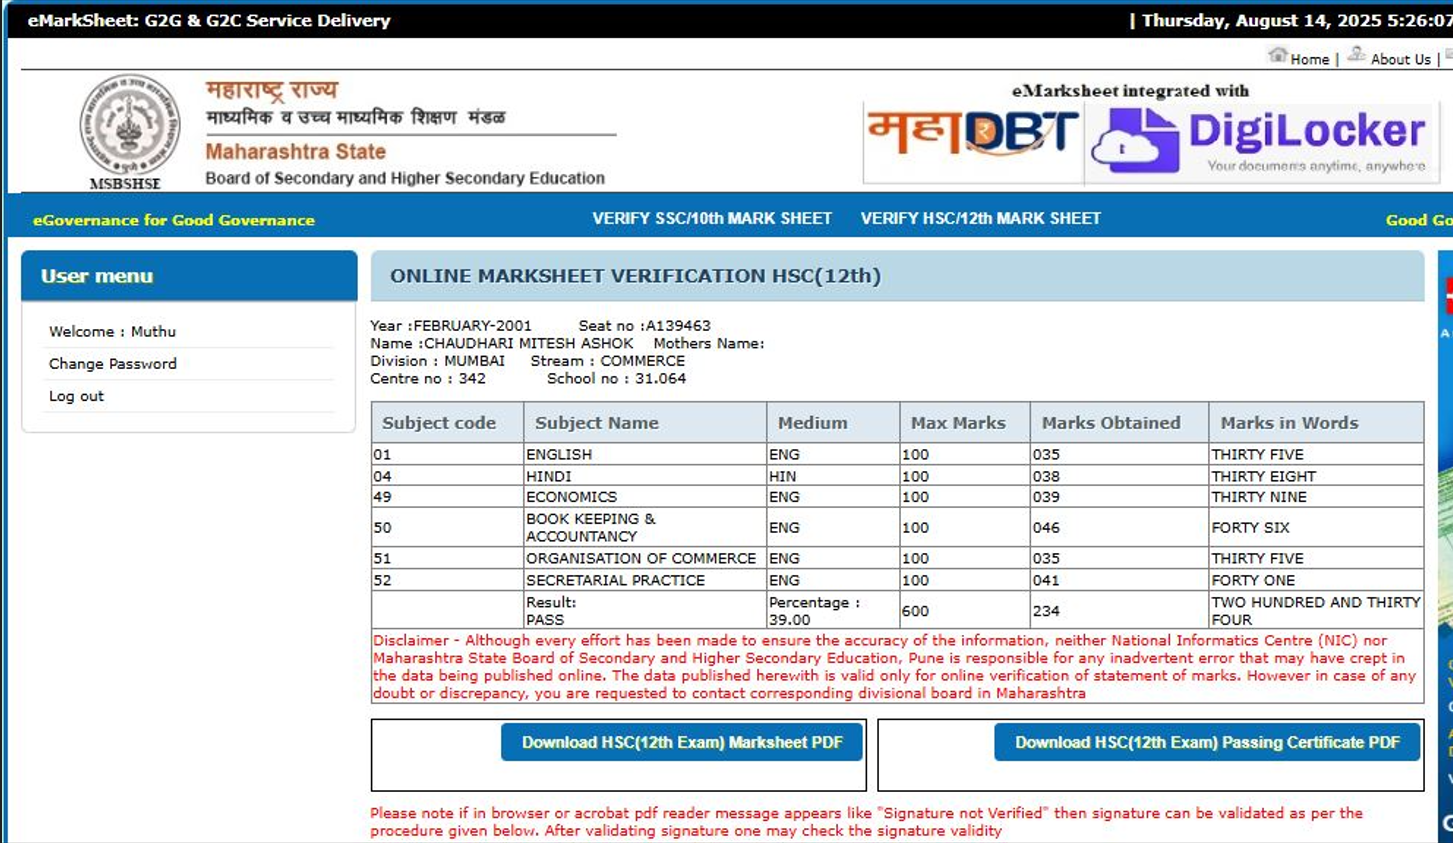Select Change Password in User menu
The image size is (1453, 843).
(x=113, y=364)
